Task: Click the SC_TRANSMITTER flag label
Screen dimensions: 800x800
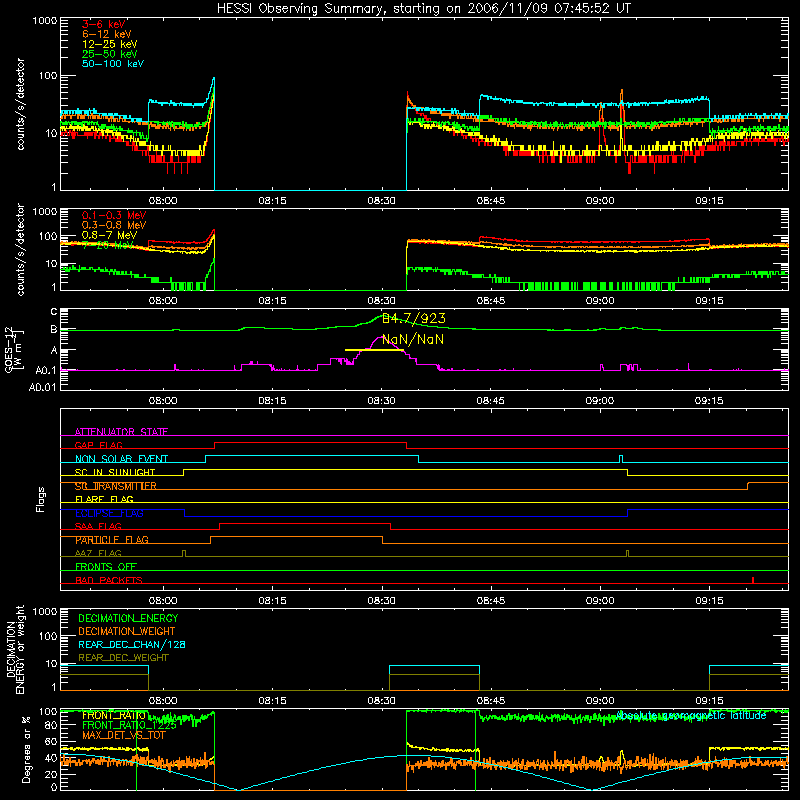Action: coord(115,486)
